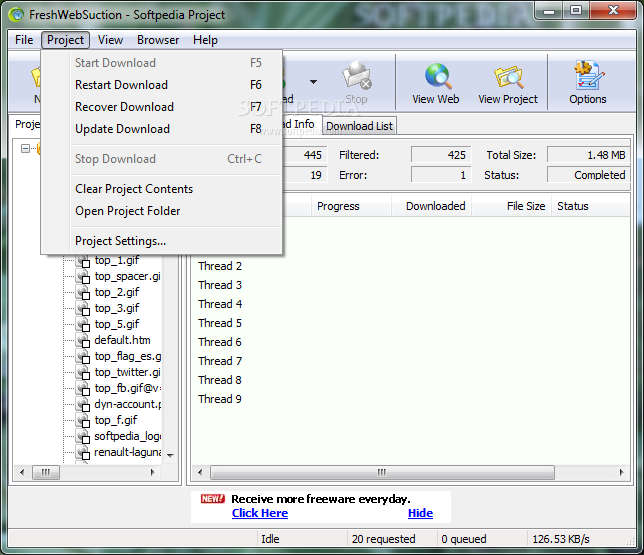644x555 pixels.
Task: Click file icon next to top_spacer.gi
Action: pyautogui.click(x=83, y=277)
